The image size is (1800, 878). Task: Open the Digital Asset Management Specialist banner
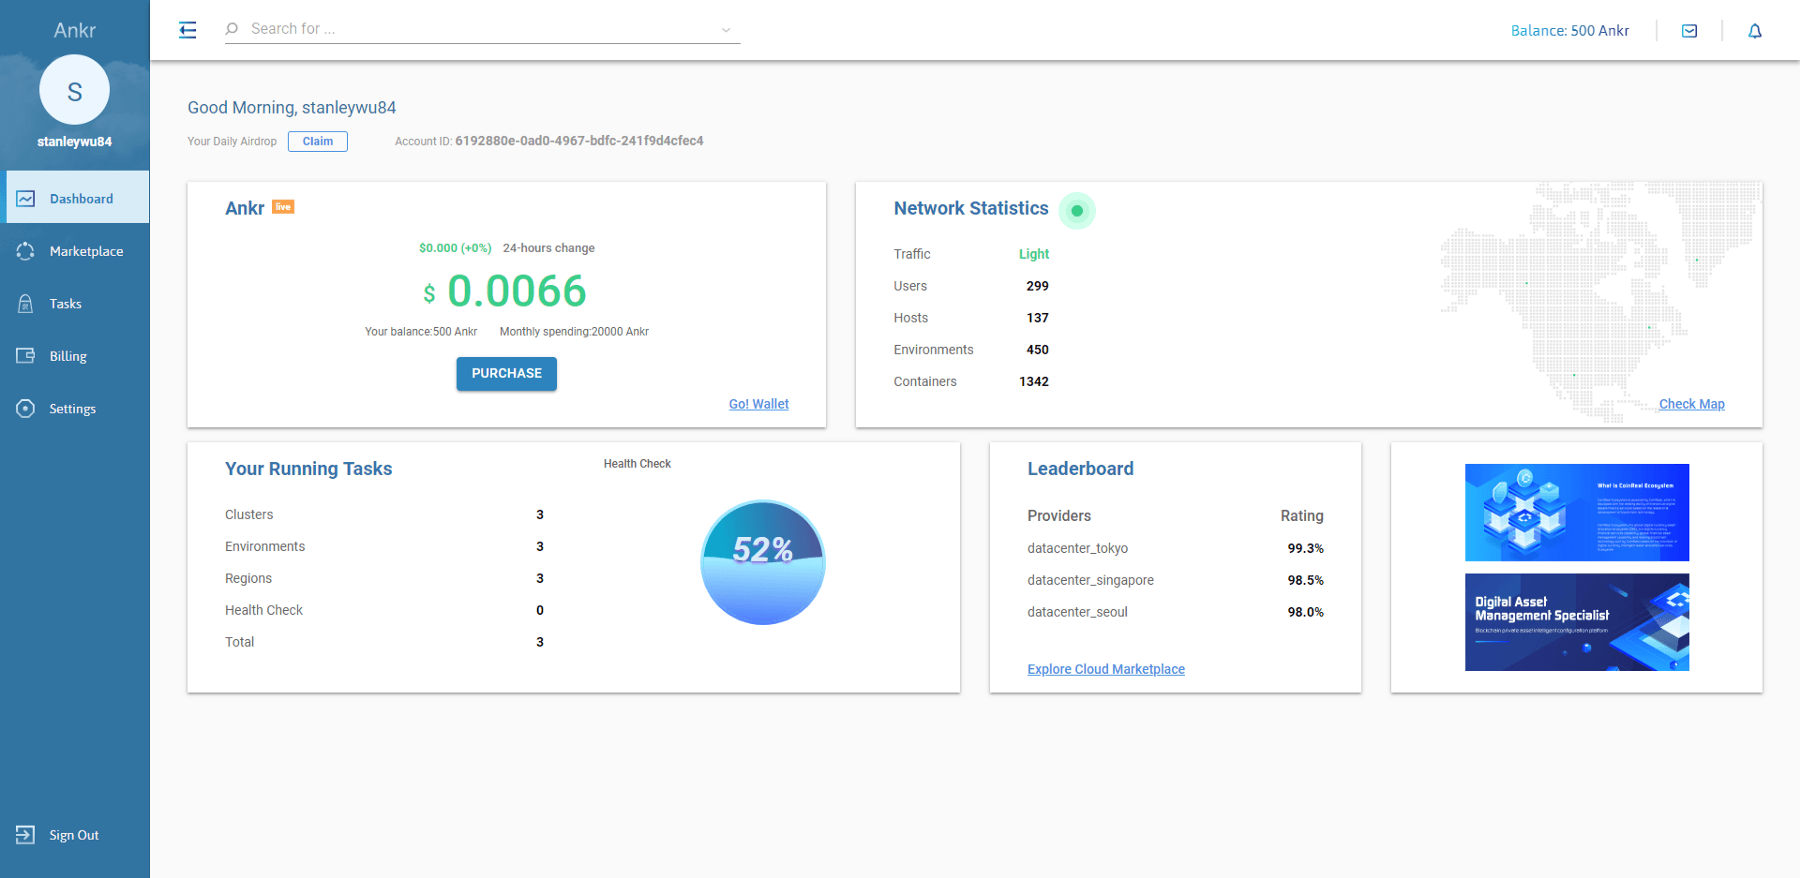1576,622
